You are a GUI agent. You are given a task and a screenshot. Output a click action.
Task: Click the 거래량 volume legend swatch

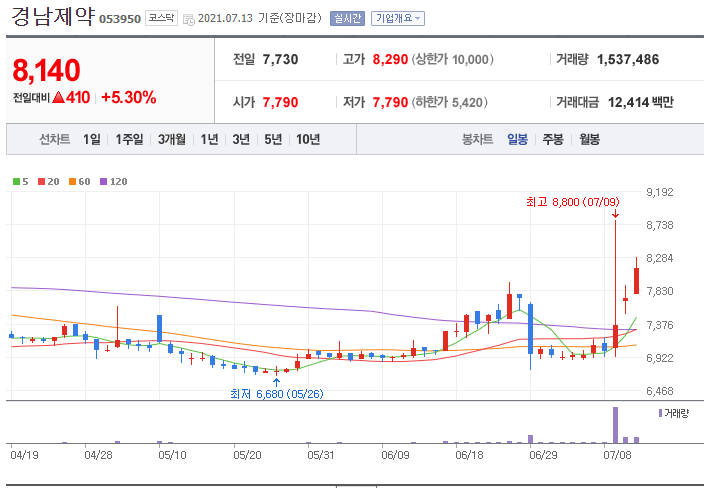660,413
